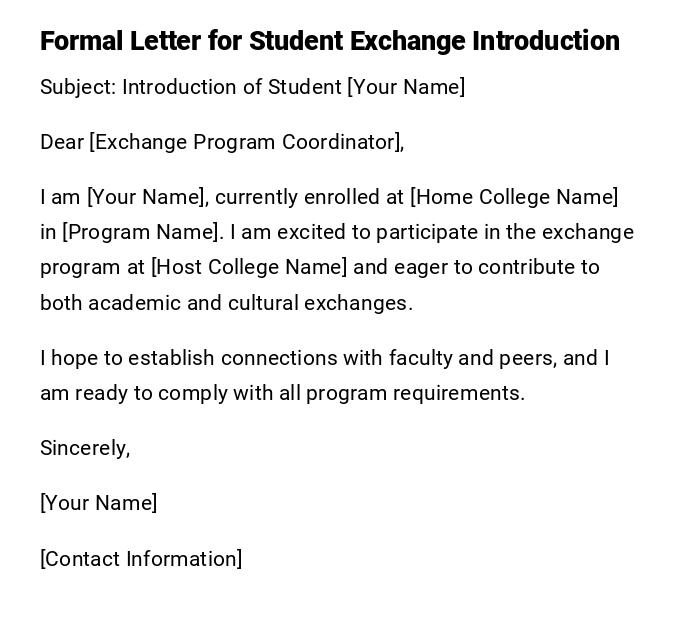Click the word "Subject:" in the subject line
This screenshot has height=621, width=700.
[78, 87]
